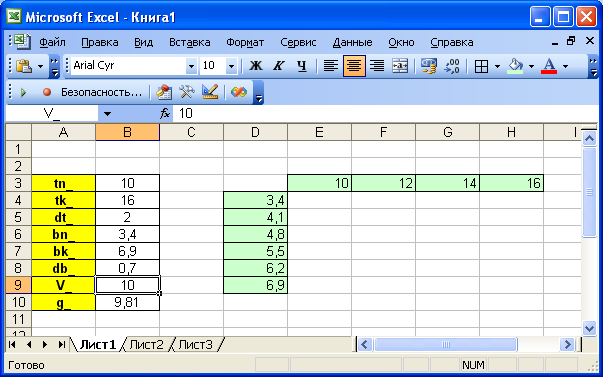Open the Правка menu
The height and width of the screenshot is (377, 603).
(x=100, y=42)
